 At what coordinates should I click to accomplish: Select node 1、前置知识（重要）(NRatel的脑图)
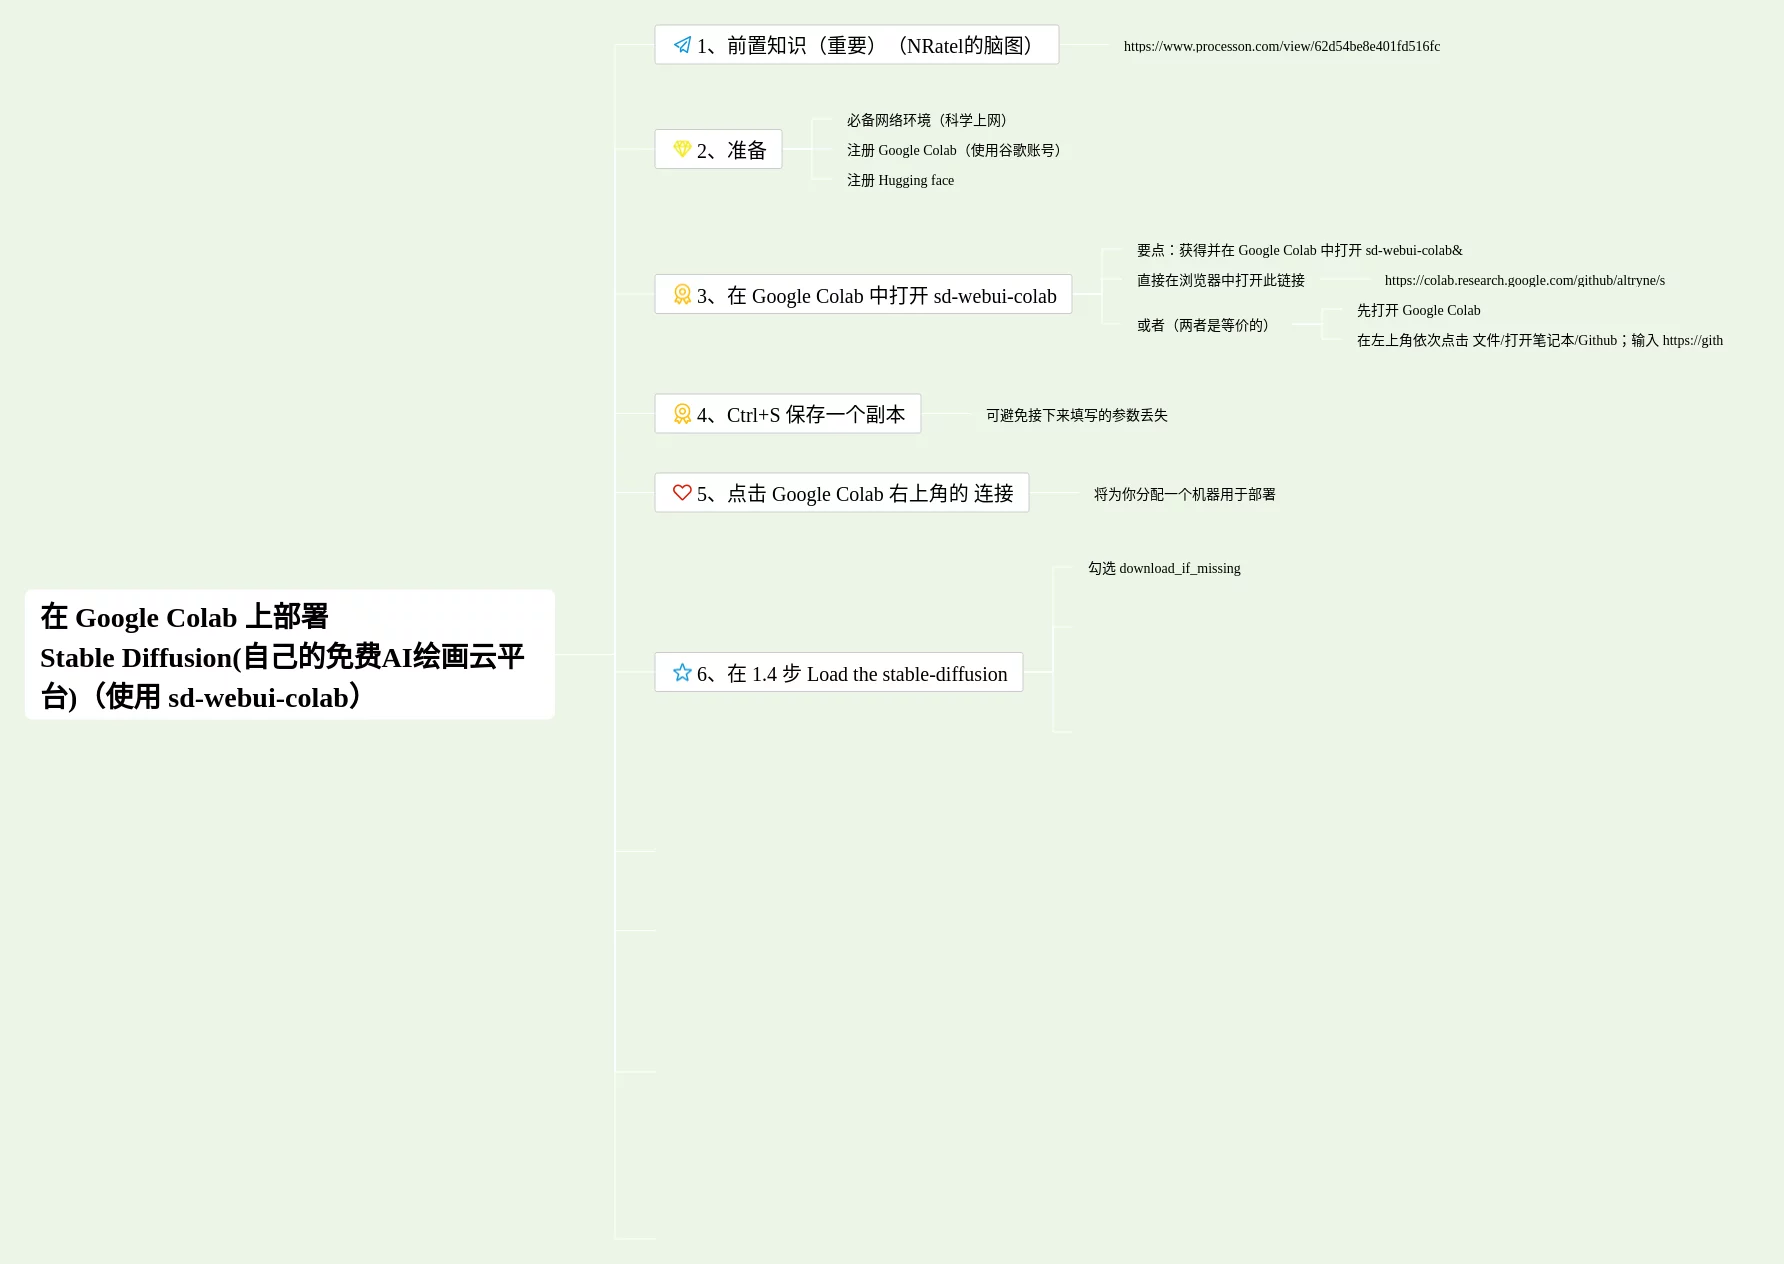coord(857,45)
